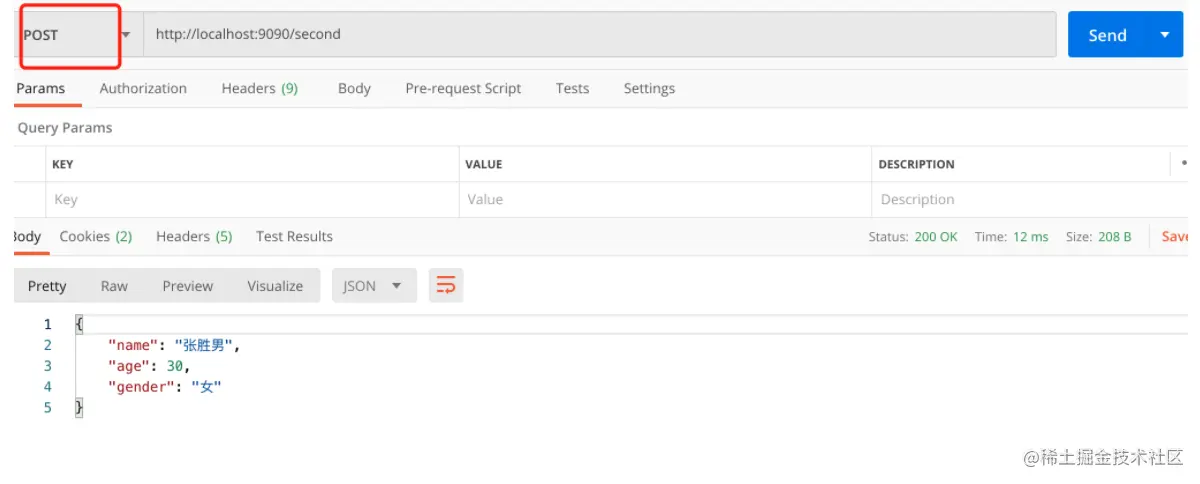The width and height of the screenshot is (1200, 484).
Task: Switch to the Params tab
Action: (x=41, y=88)
